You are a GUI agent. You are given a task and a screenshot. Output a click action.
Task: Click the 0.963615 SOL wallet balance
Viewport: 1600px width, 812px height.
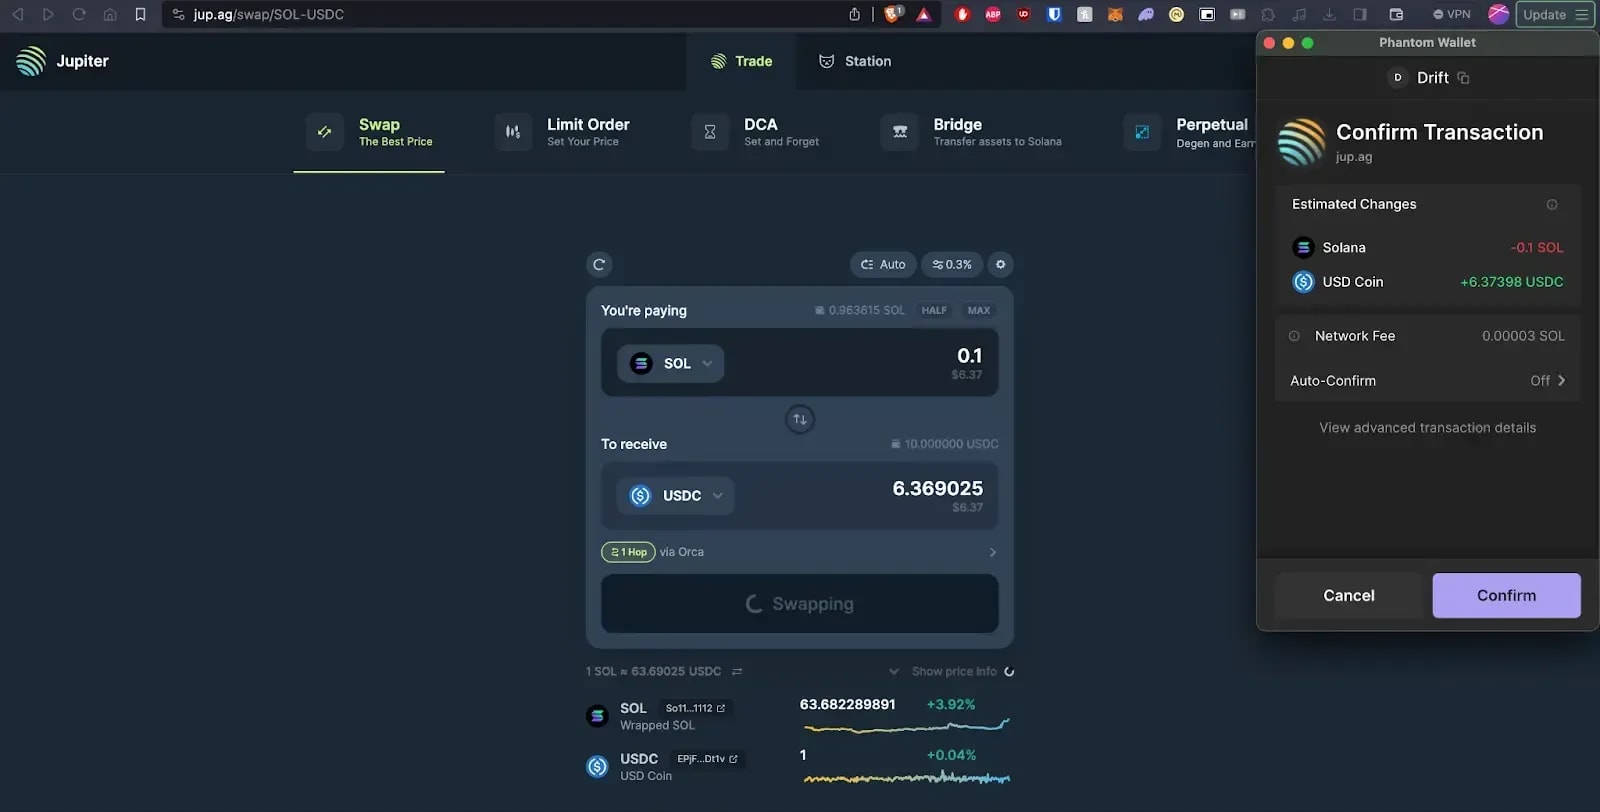[859, 310]
